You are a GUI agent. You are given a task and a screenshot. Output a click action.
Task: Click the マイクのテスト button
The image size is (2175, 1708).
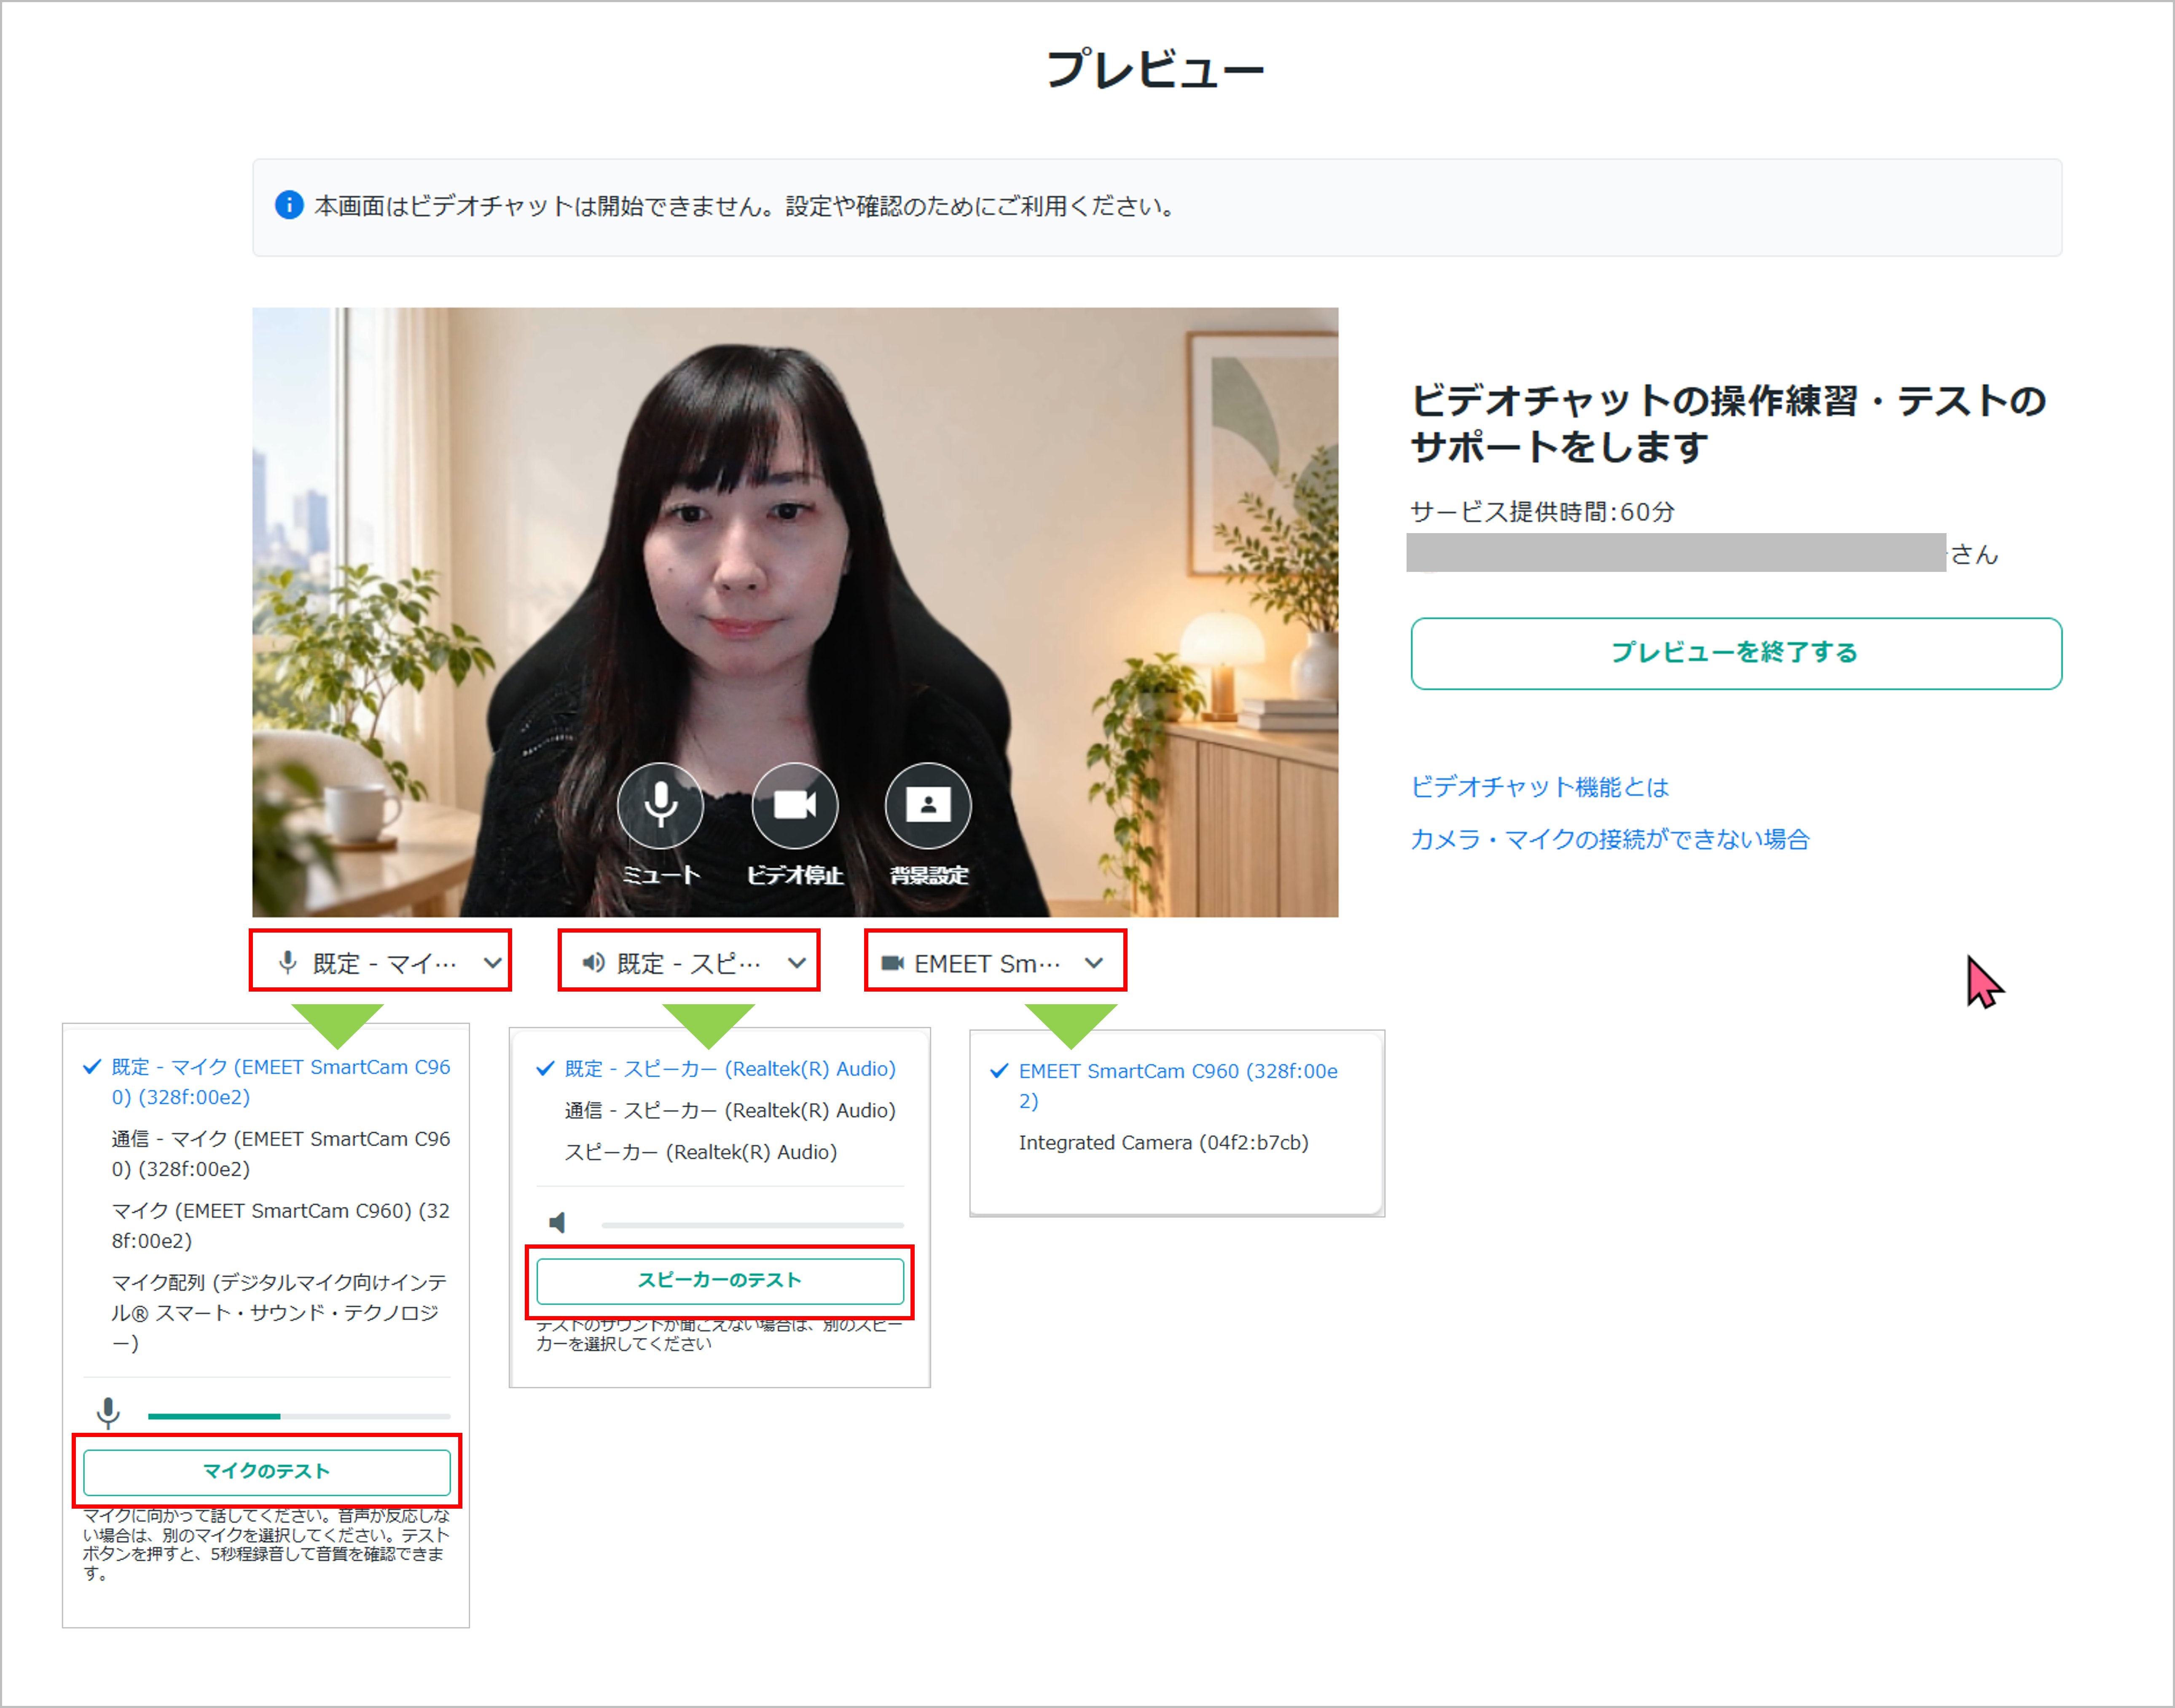tap(266, 1471)
